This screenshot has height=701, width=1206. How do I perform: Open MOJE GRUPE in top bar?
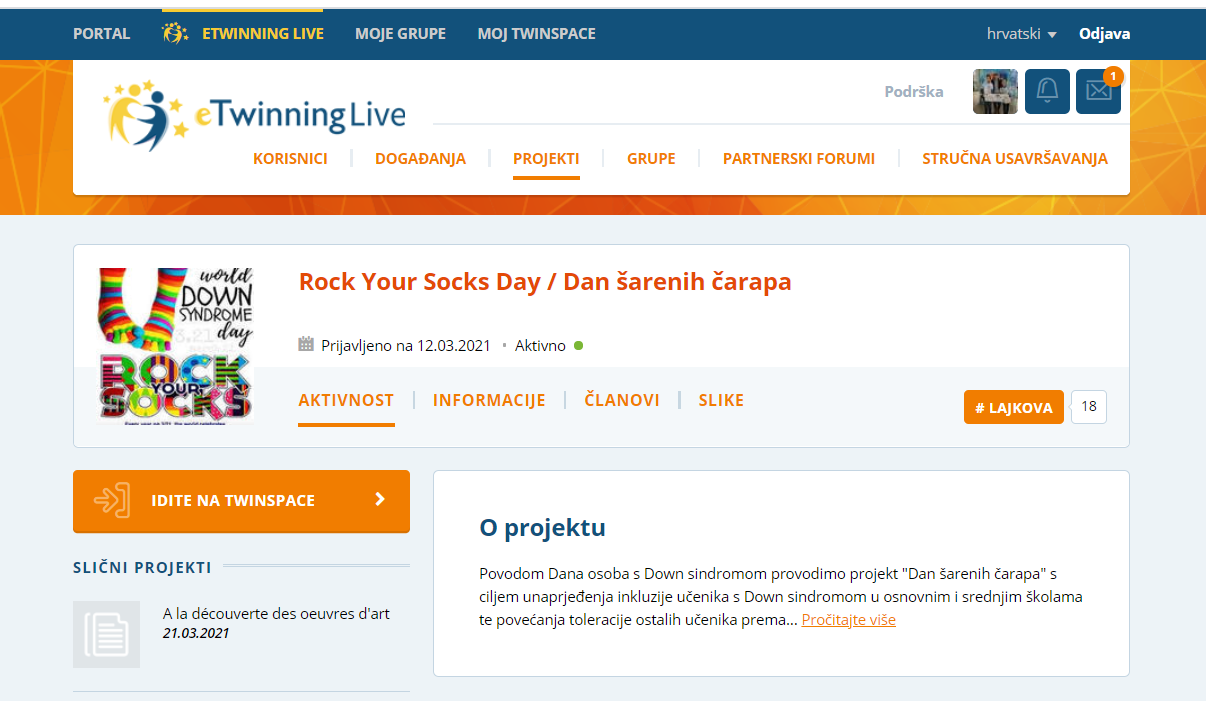(400, 34)
